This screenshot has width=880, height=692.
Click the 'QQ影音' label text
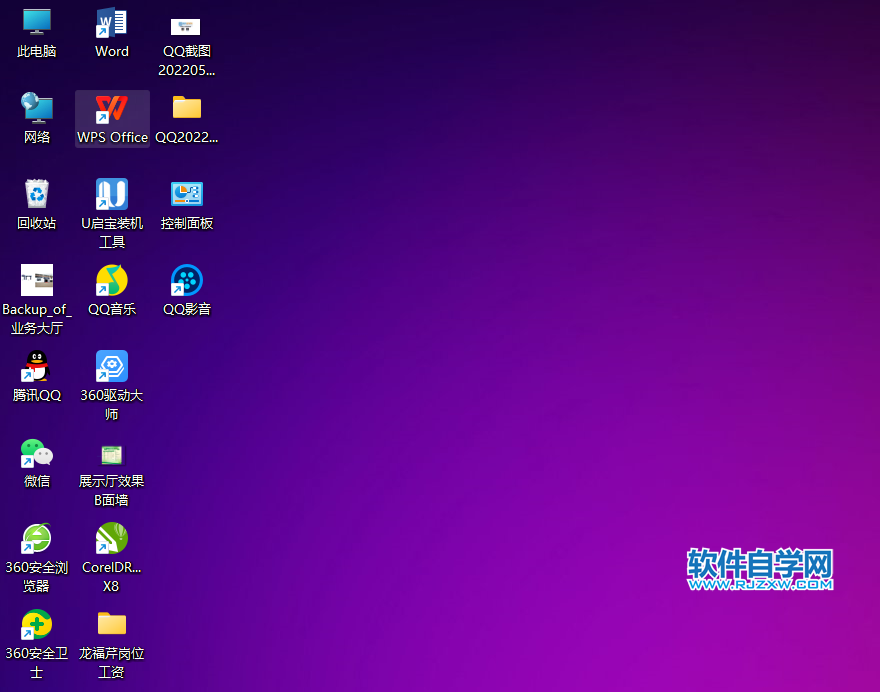(x=187, y=309)
